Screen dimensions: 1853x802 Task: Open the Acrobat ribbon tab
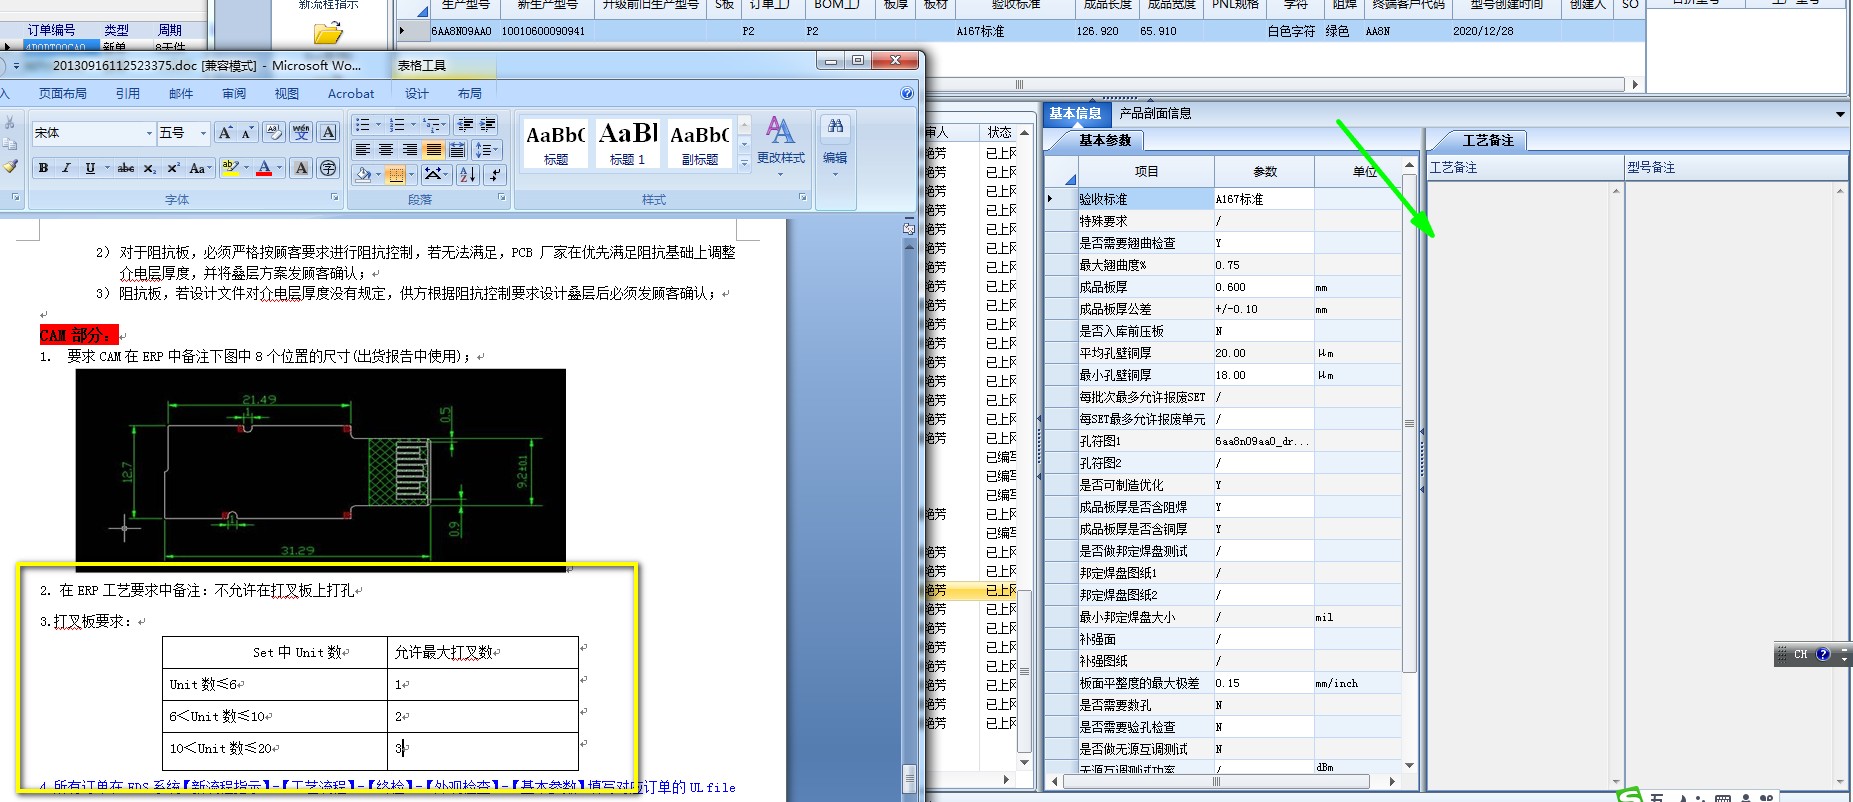point(351,94)
